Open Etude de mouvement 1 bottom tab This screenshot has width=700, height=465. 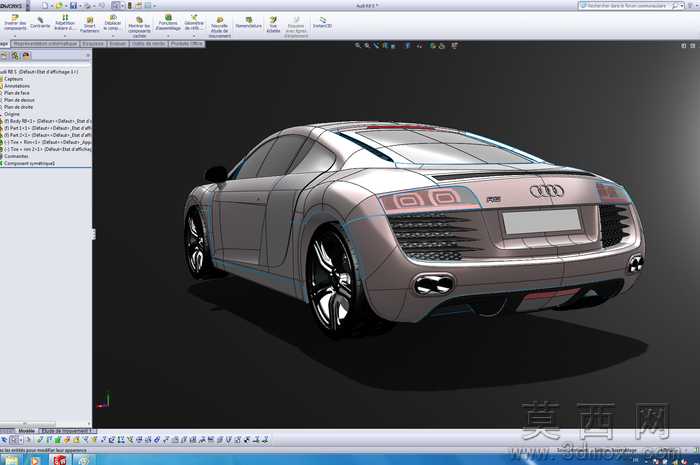(x=68, y=431)
